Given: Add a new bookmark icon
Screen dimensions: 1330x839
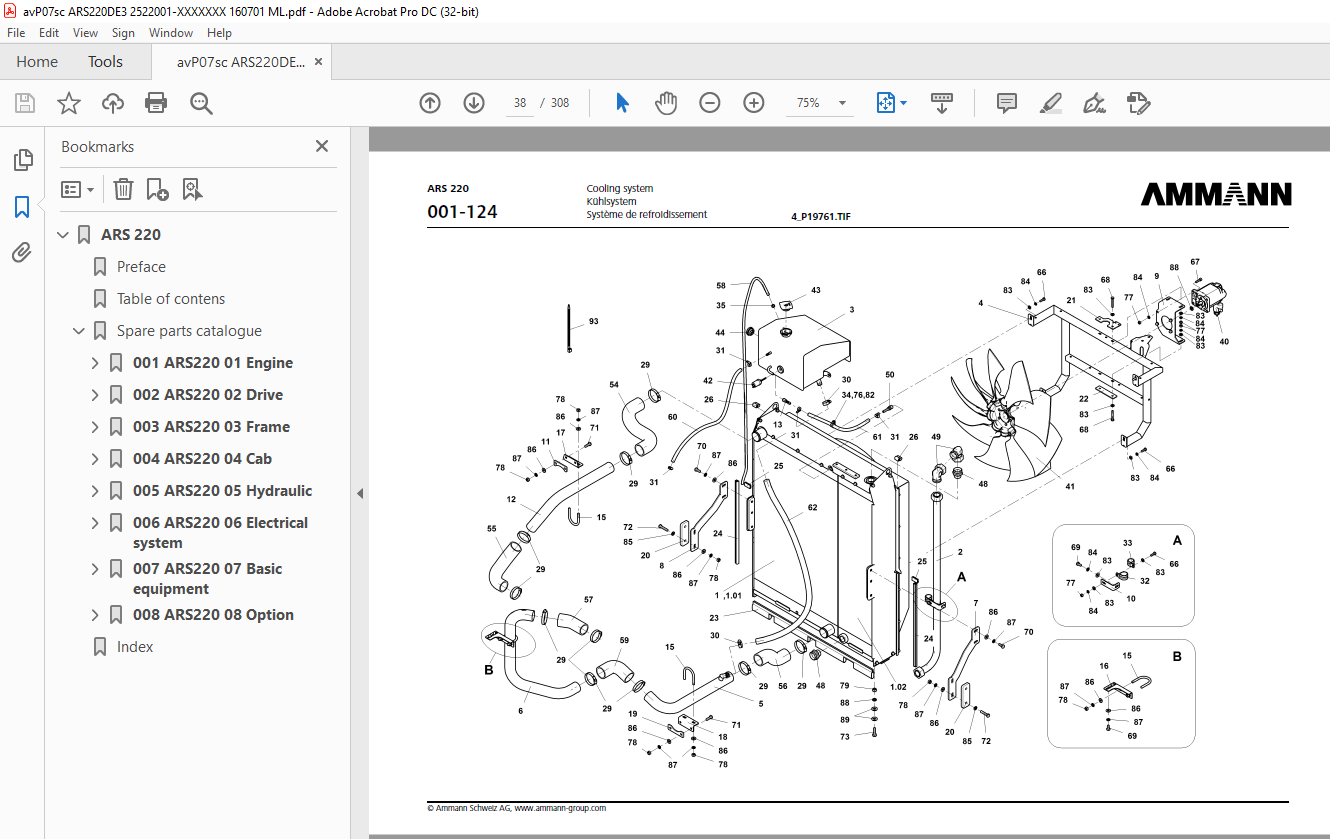Looking at the screenshot, I should tap(157, 189).
